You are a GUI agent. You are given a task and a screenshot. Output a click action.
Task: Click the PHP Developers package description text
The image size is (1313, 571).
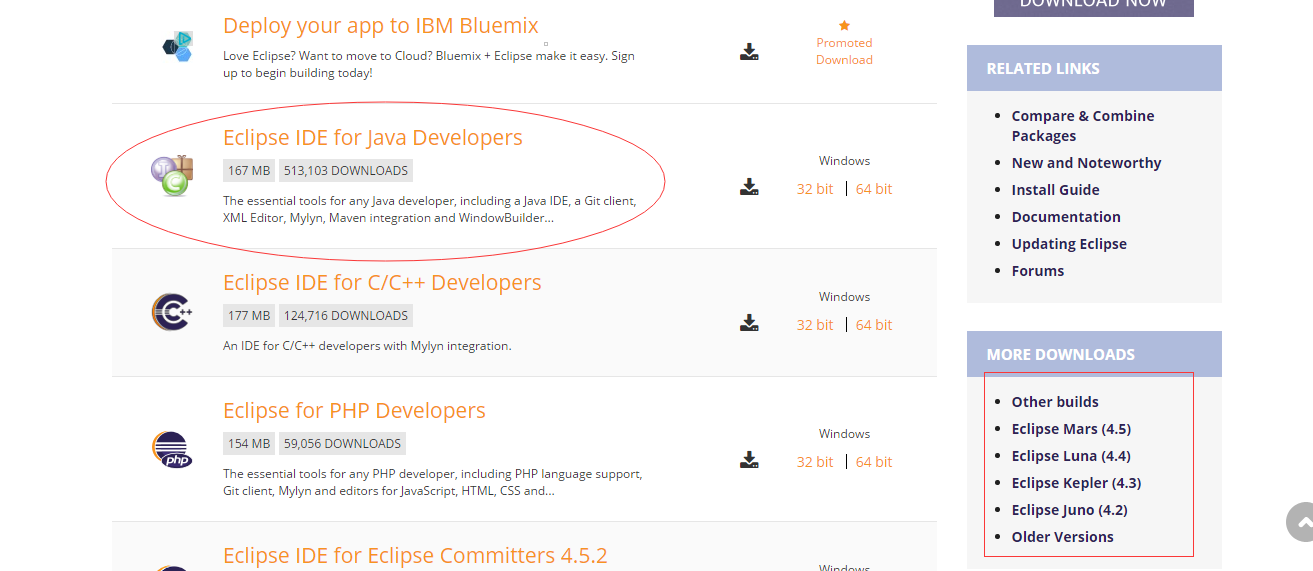(x=432, y=482)
